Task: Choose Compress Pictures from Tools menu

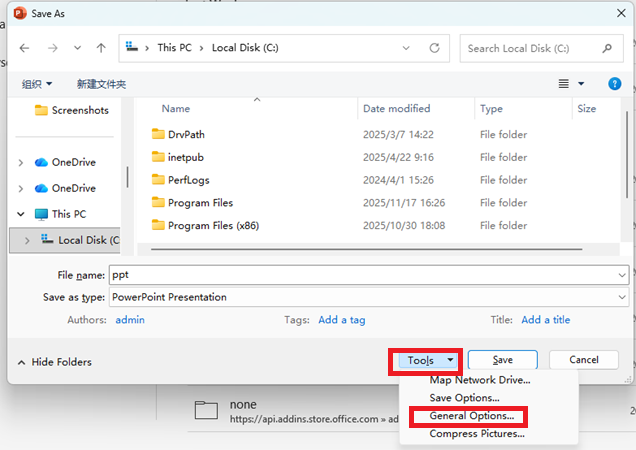Action: pyautogui.click(x=477, y=434)
